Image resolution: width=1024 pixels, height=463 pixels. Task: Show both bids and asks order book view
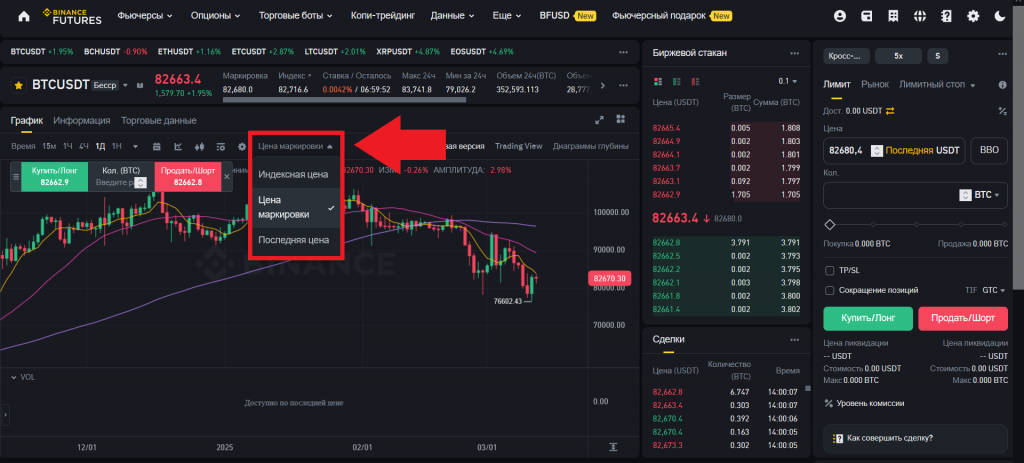pos(658,82)
